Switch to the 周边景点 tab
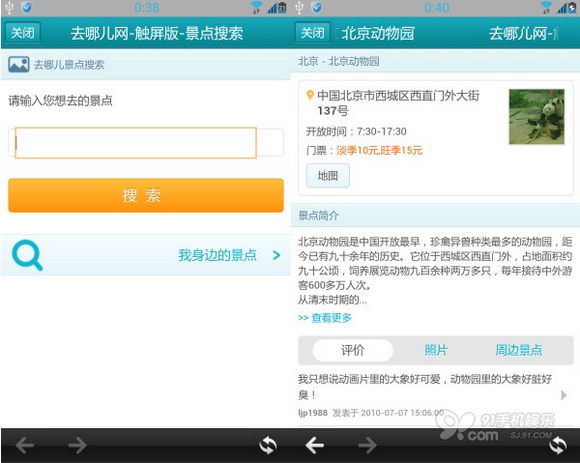This screenshot has width=580, height=463. pos(519,350)
